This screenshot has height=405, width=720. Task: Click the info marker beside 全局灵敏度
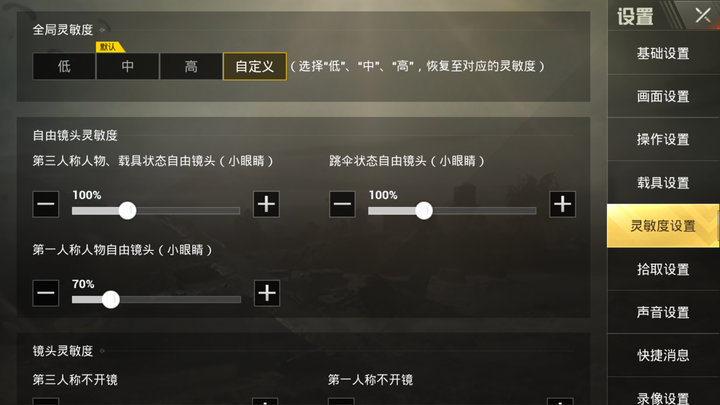(x=102, y=30)
